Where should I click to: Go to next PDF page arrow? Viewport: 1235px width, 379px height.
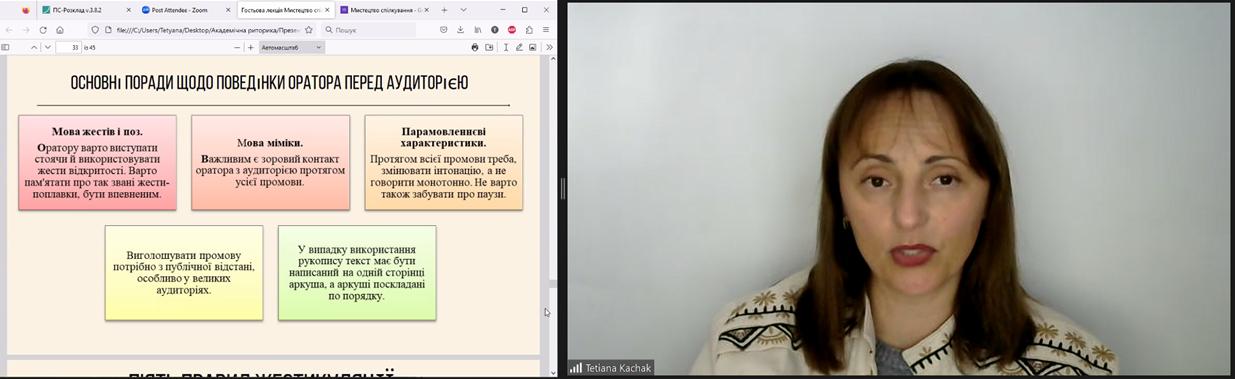coord(47,47)
